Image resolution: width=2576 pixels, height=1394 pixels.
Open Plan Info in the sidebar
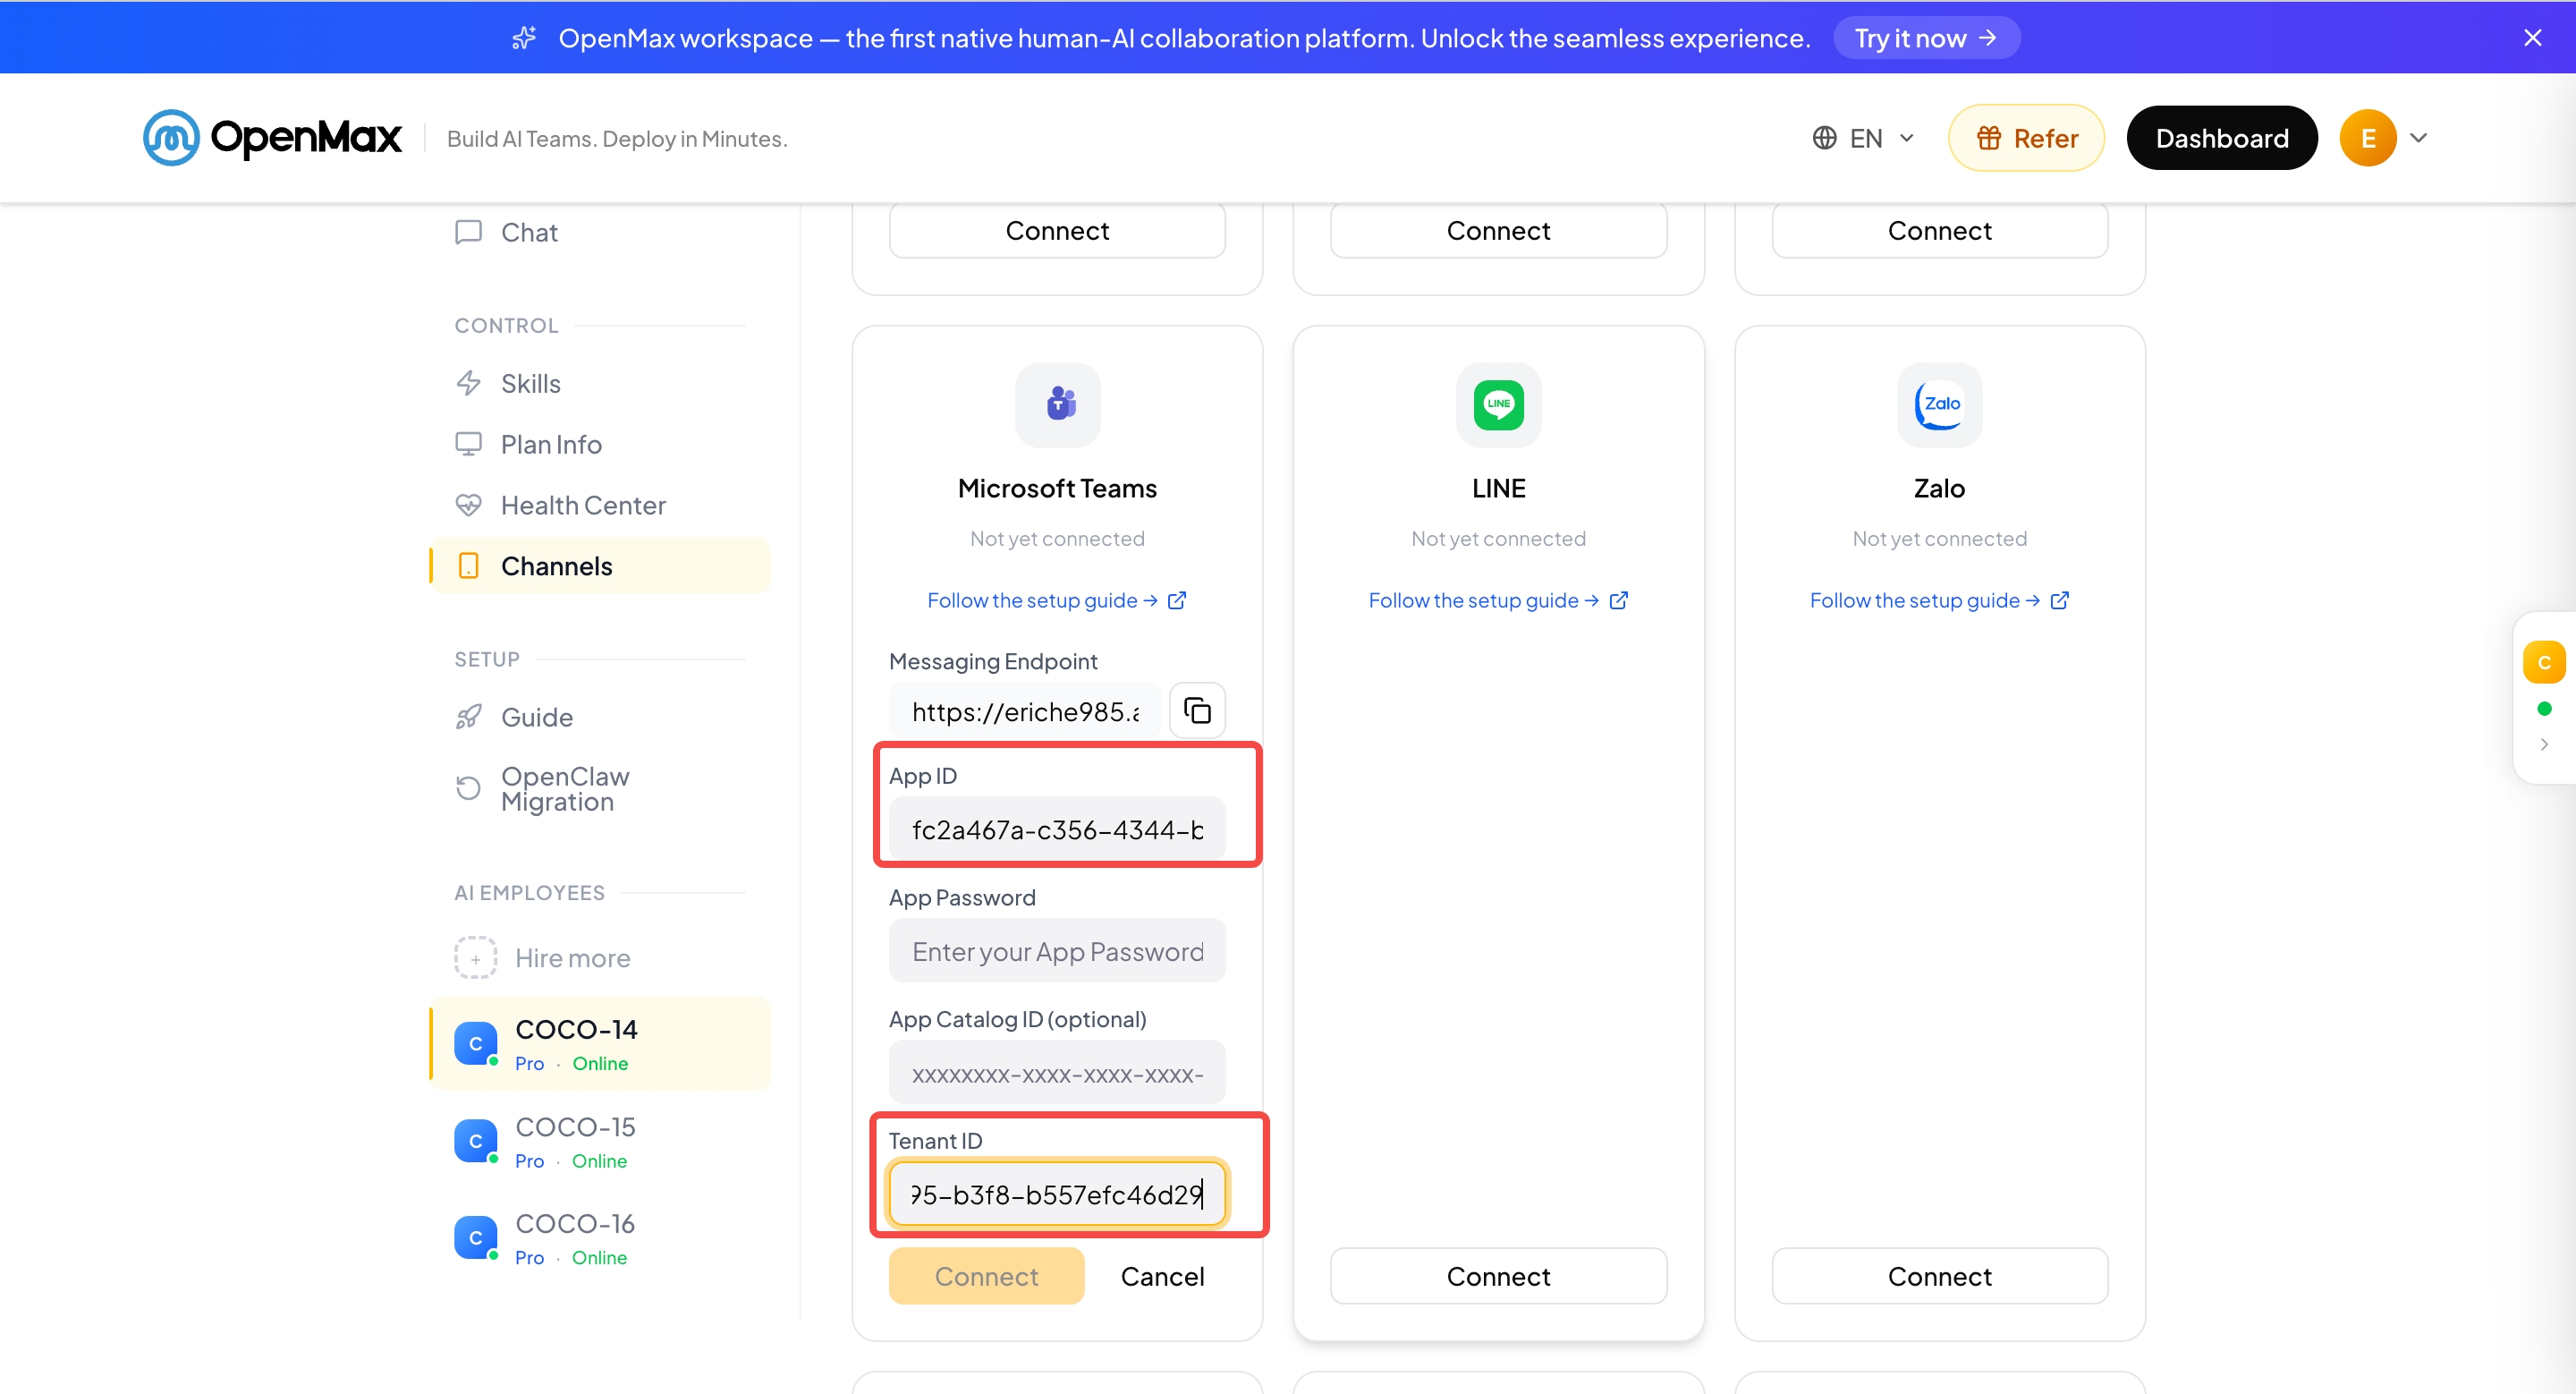point(600,444)
